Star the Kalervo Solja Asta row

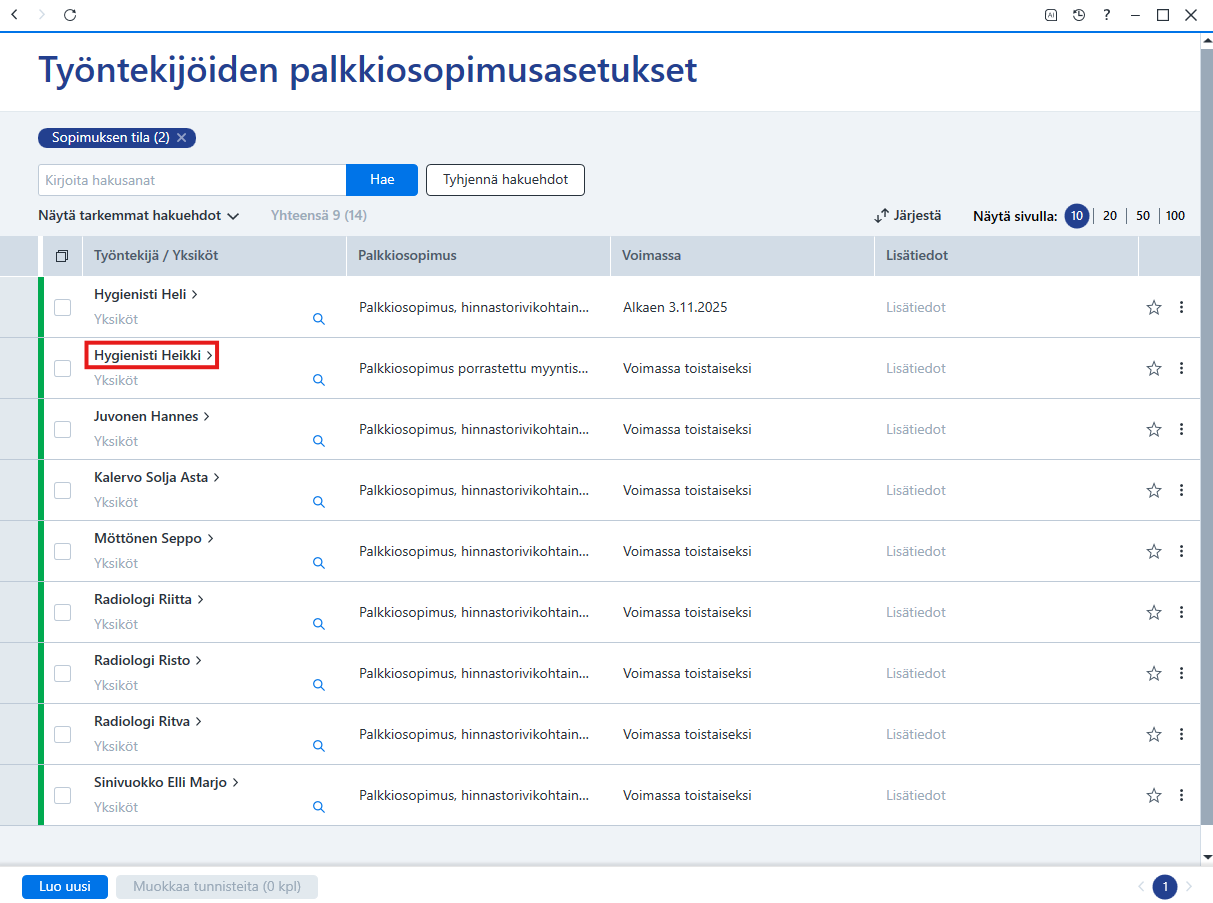click(1154, 490)
